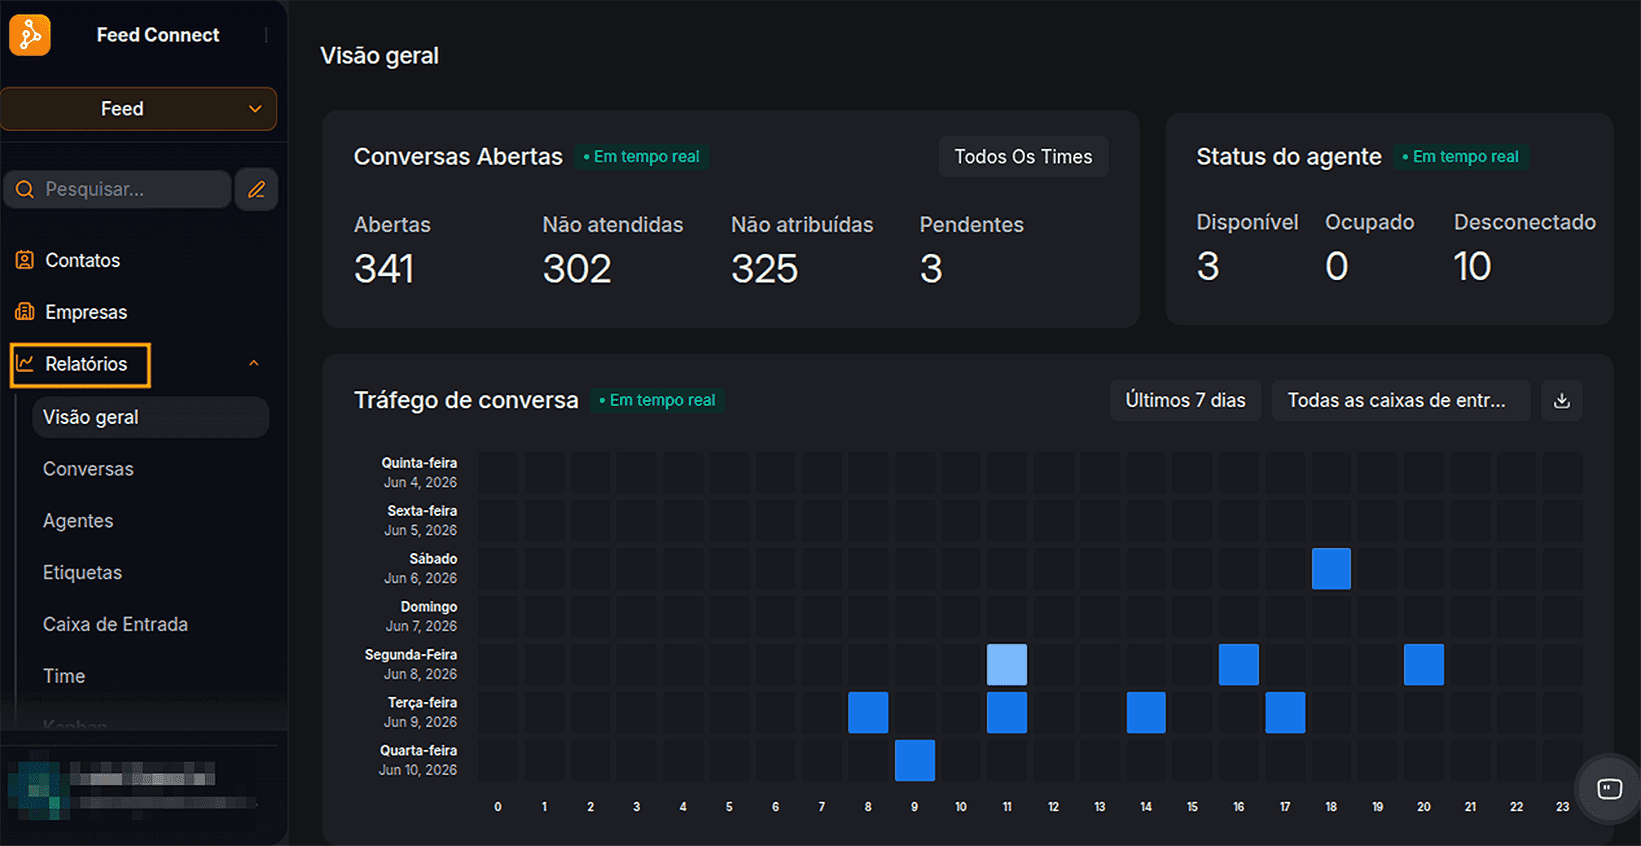1641x846 pixels.
Task: Click Segunda-Feira heatmap cell at hour 16
Action: [1238, 665]
